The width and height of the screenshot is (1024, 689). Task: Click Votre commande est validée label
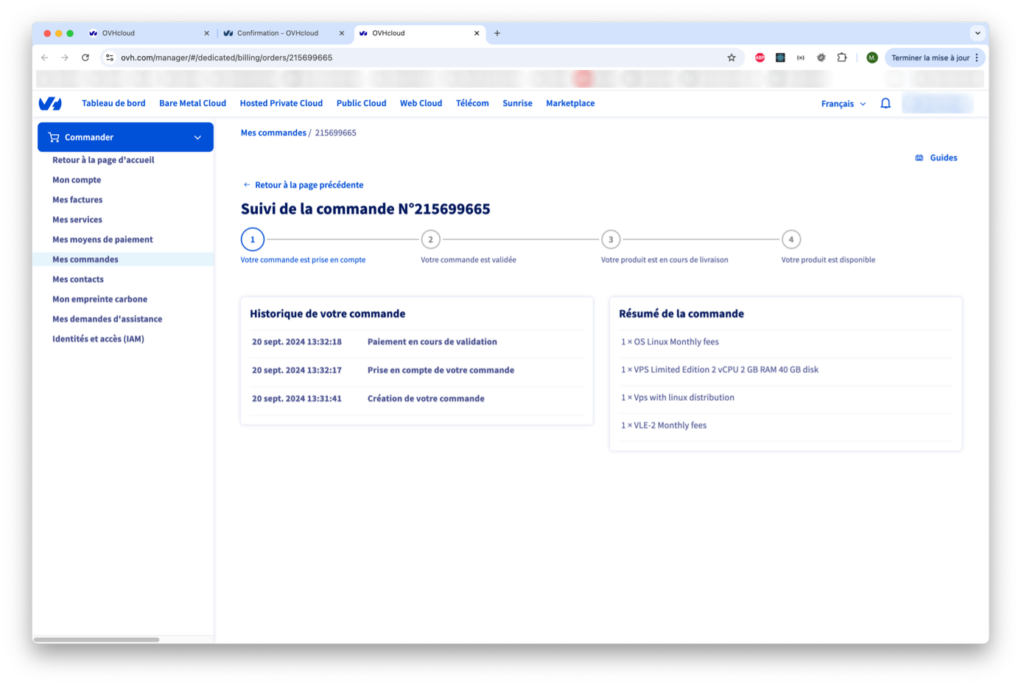[468, 260]
